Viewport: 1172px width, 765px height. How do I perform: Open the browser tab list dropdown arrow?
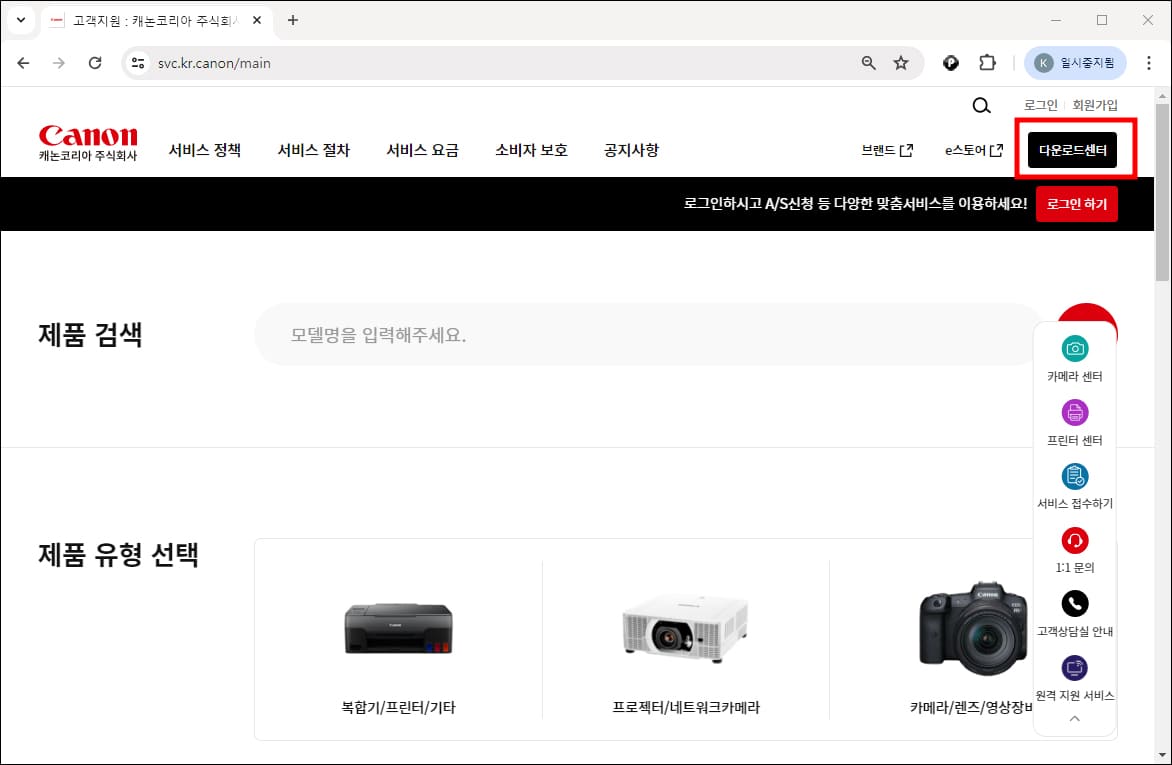coord(20,20)
